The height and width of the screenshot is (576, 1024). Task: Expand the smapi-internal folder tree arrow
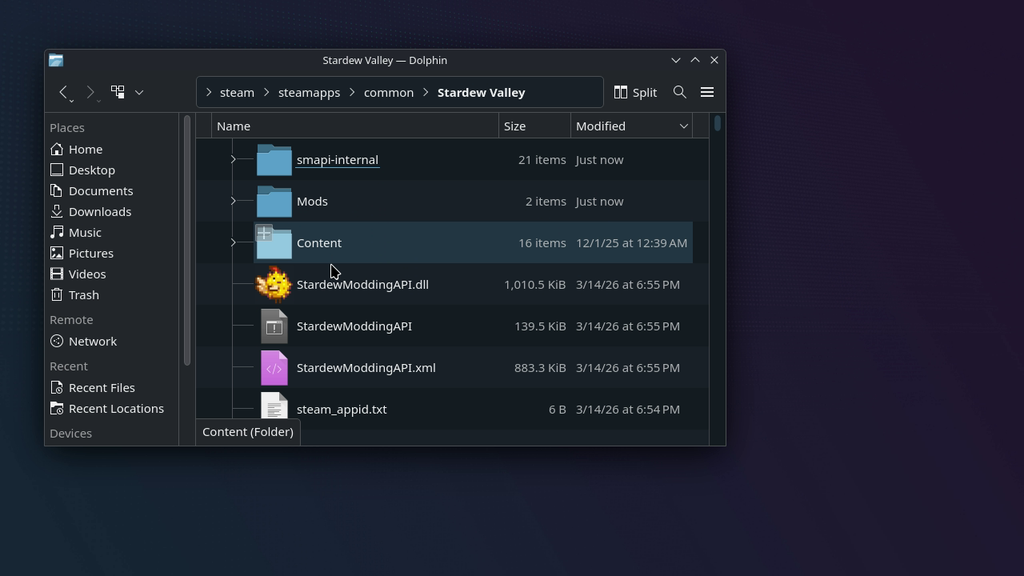pos(233,159)
